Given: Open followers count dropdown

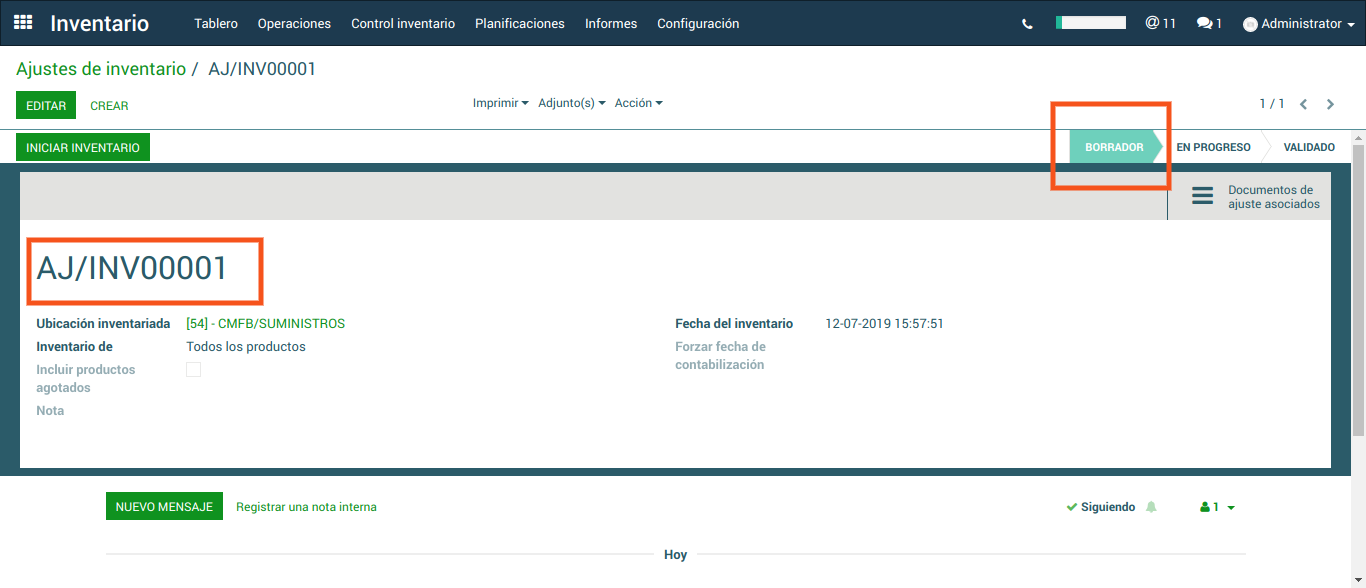Looking at the screenshot, I should 1218,507.
